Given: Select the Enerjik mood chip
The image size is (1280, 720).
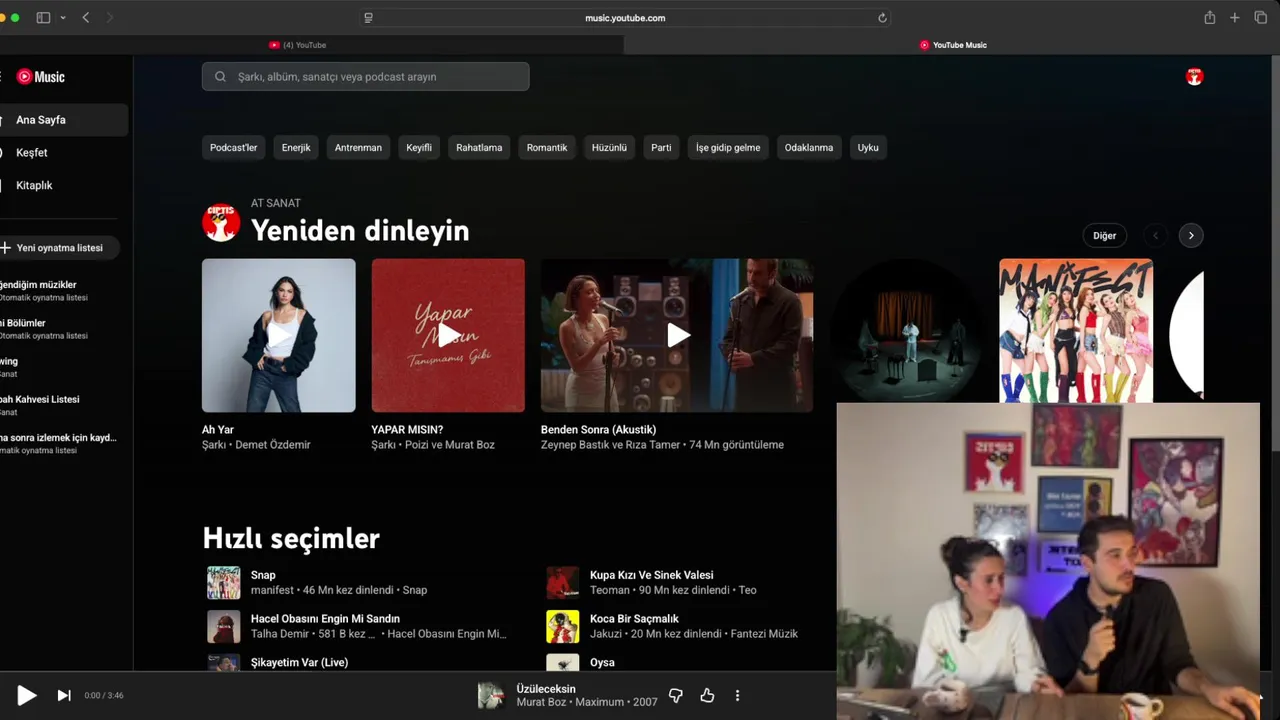Looking at the screenshot, I should pos(296,148).
